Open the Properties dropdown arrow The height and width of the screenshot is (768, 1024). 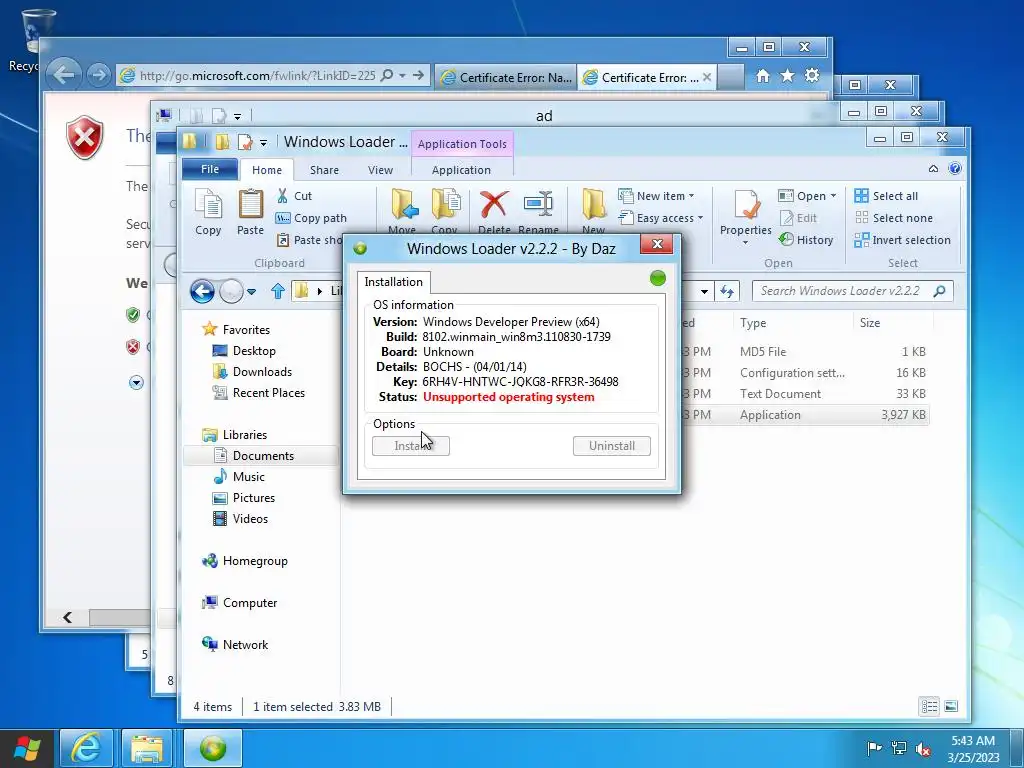[x=745, y=243]
